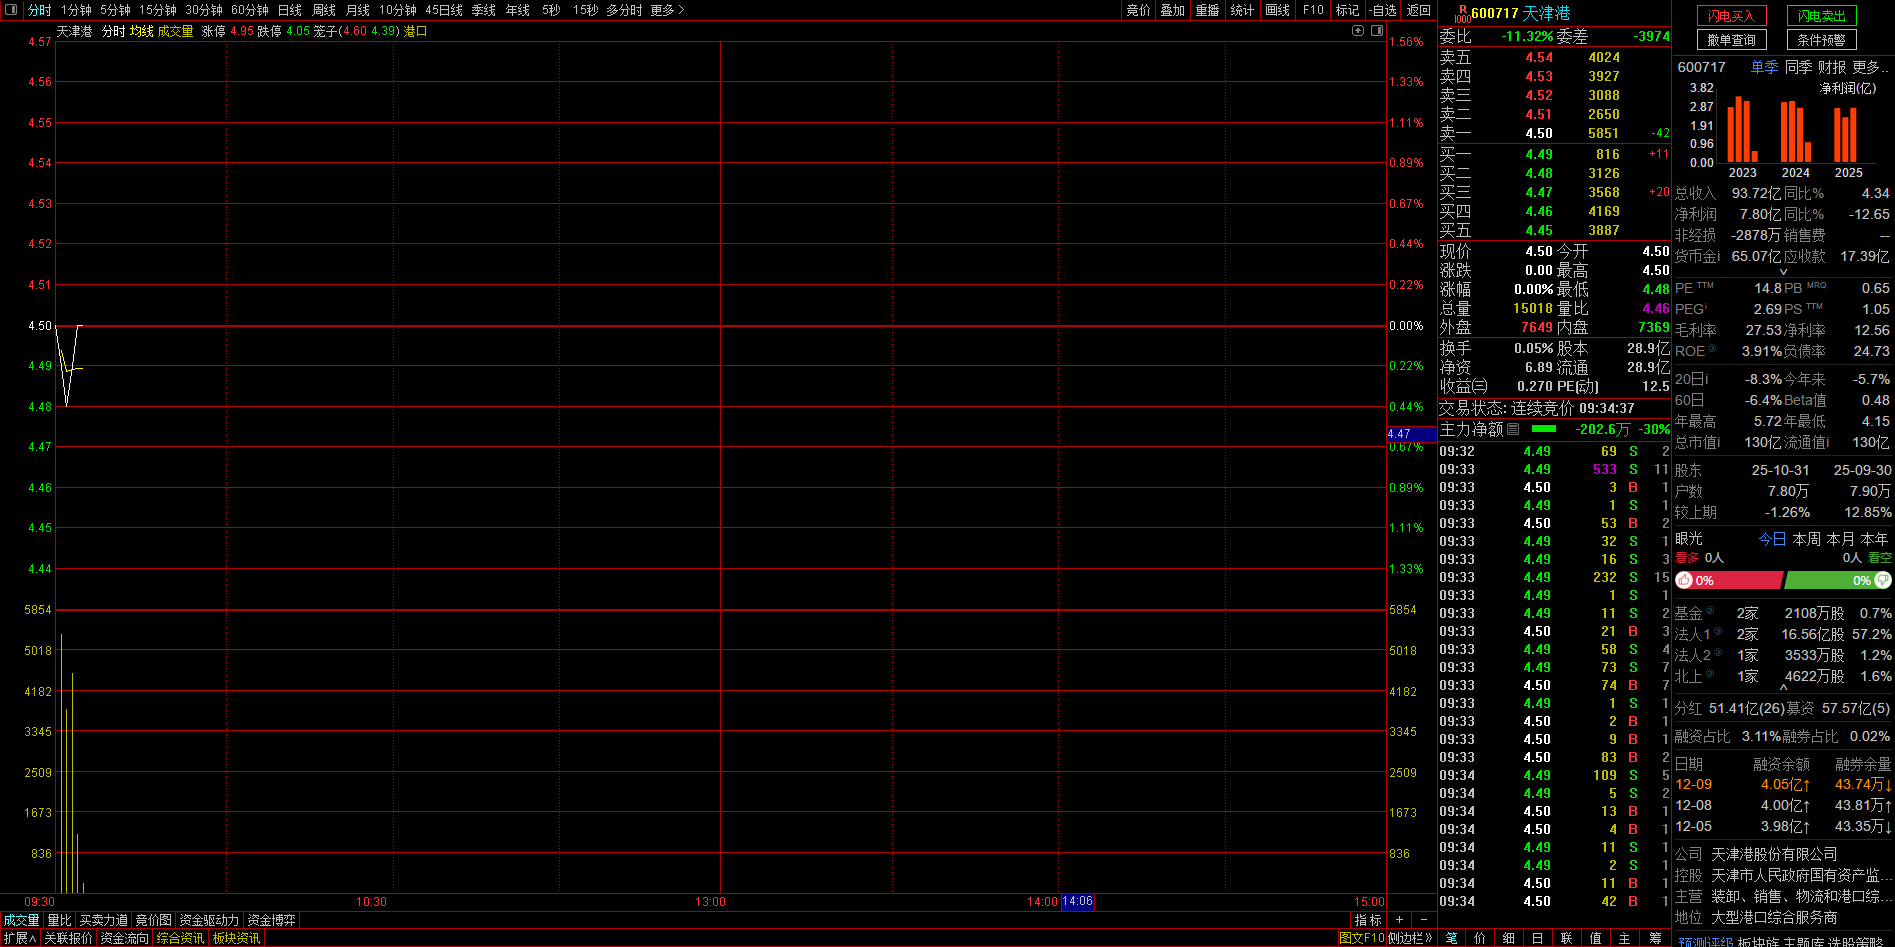Screen dimensions: 1895x947
Task: Open the 财报 financial report
Action: 1832,67
